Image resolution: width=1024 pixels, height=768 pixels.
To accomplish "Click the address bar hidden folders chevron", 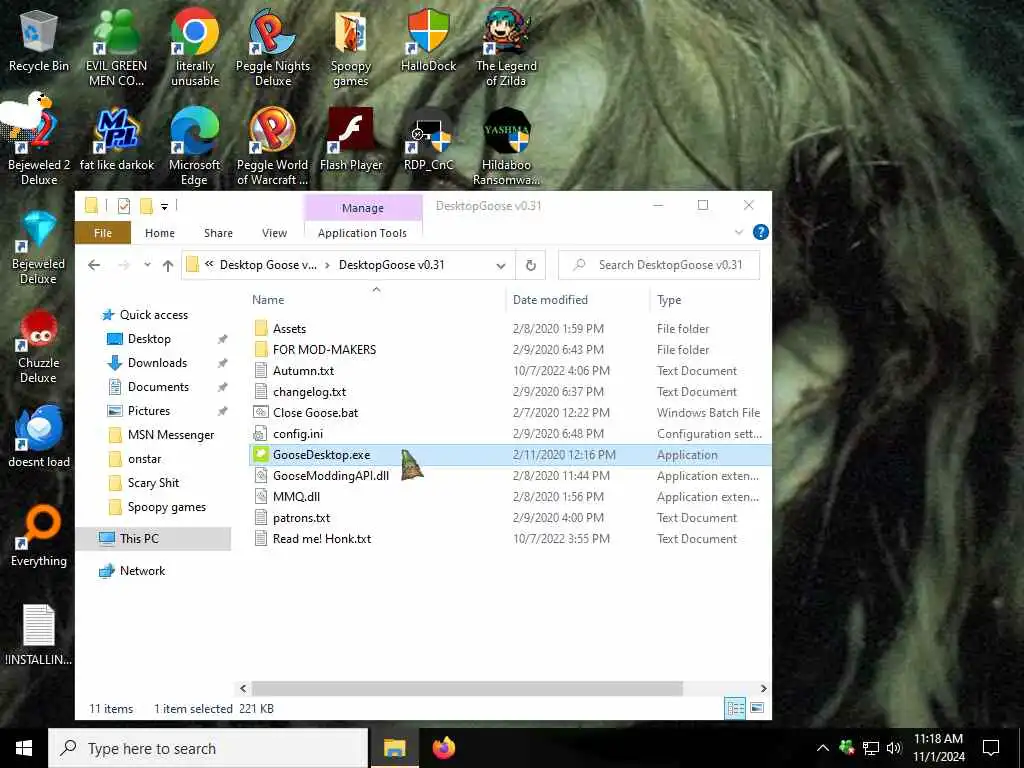I will (x=209, y=264).
